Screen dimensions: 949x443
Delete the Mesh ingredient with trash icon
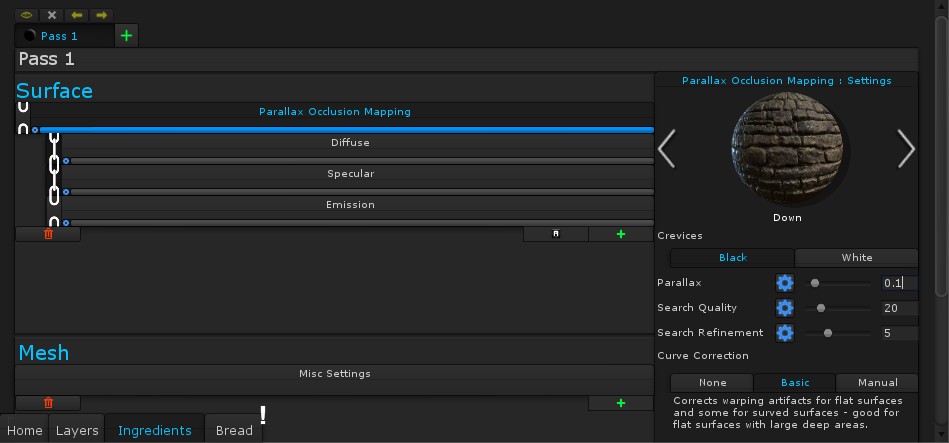[x=48, y=403]
